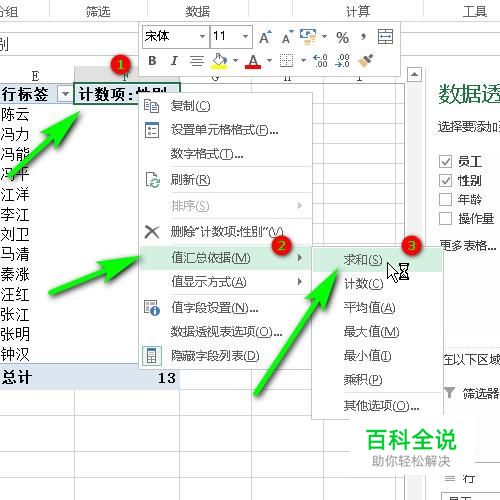Open 其他选项(O) in submenu
The height and width of the screenshot is (500, 500).
coord(377,406)
